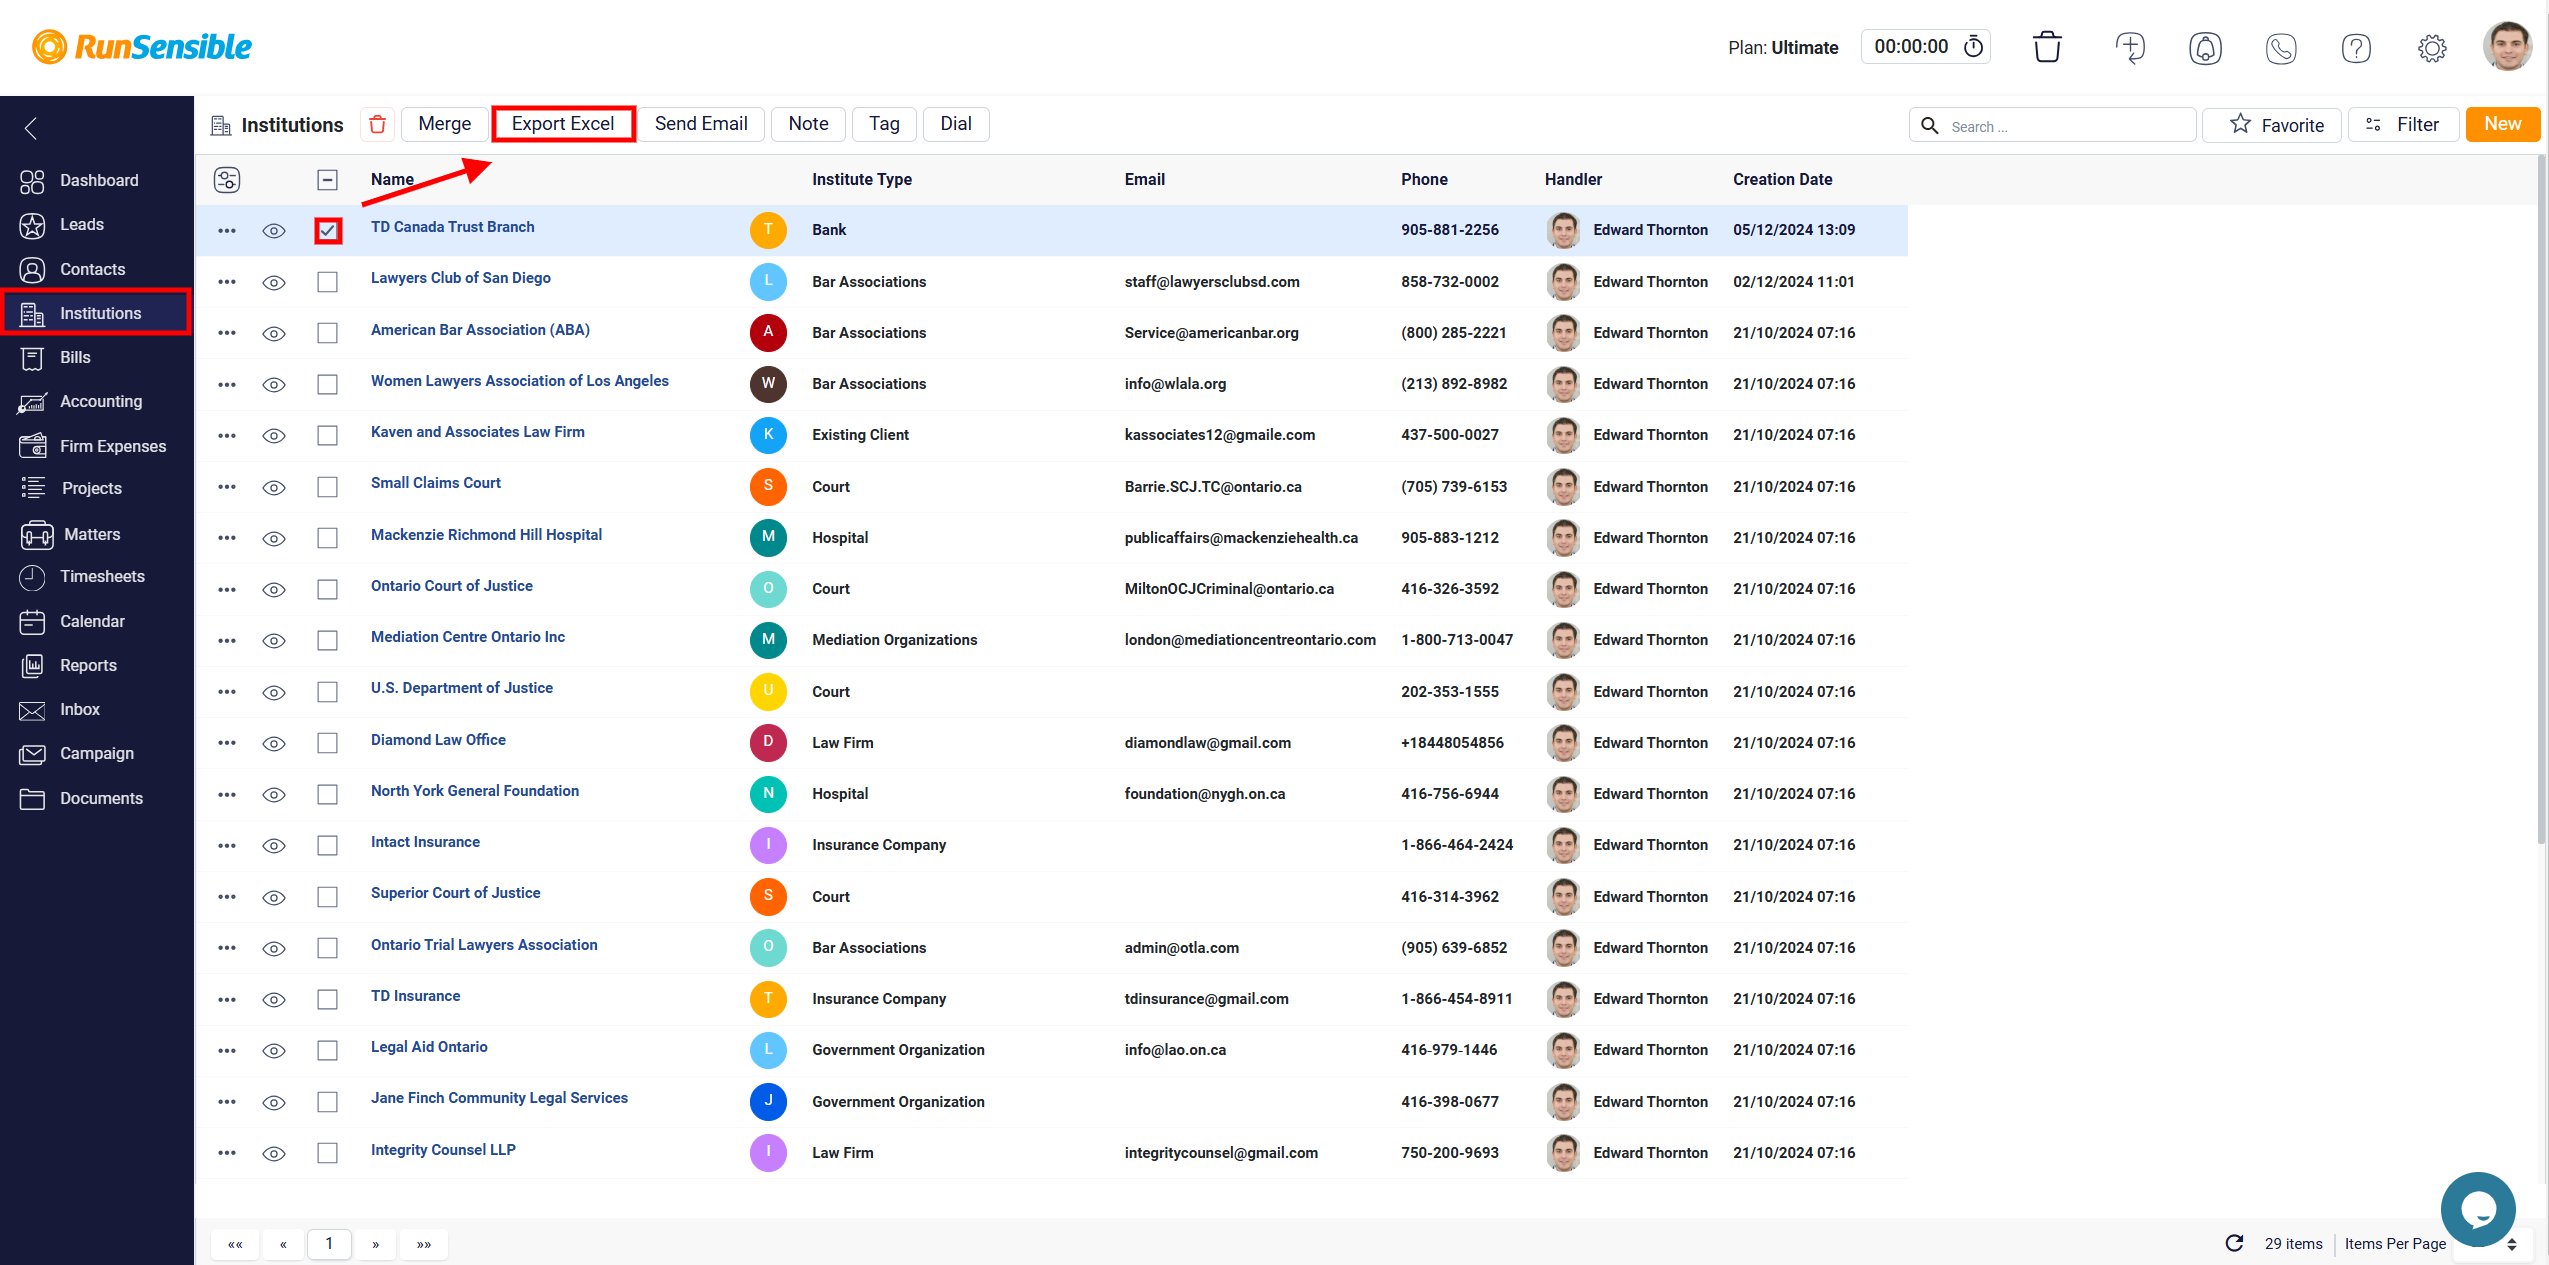Toggle the select-all header checkbox

[328, 180]
